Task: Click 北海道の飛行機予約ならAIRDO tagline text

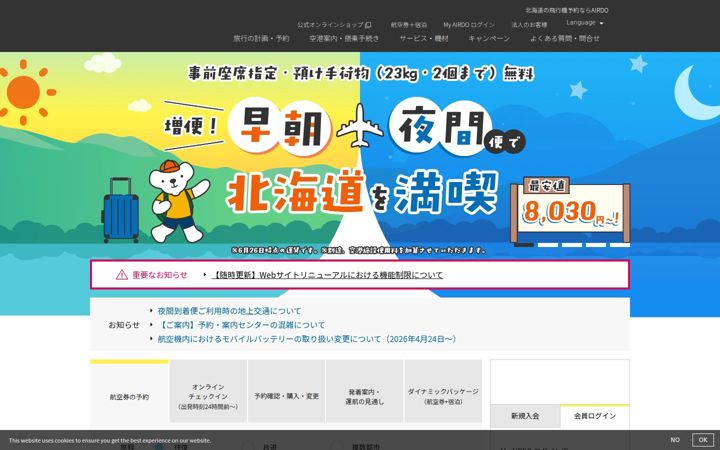Action: click(567, 10)
